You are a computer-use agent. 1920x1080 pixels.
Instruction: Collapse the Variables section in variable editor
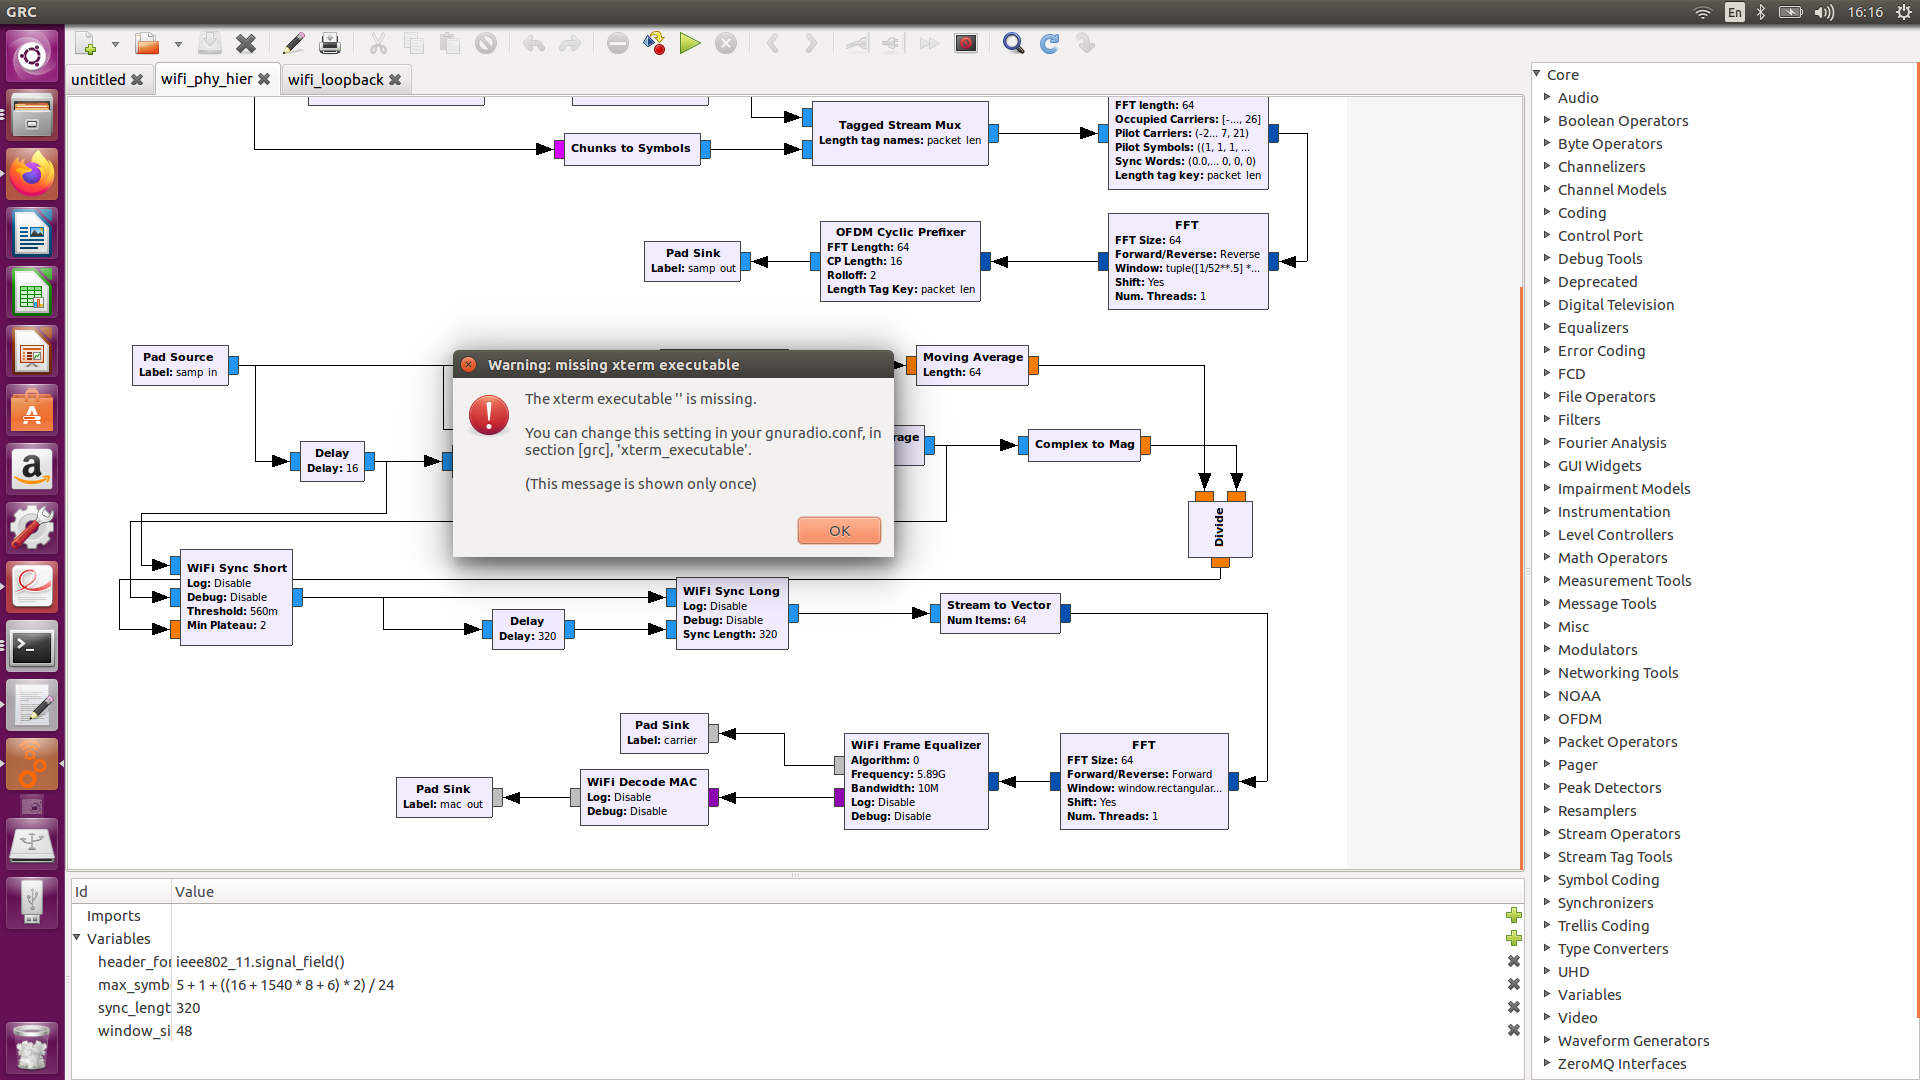[x=77, y=938]
